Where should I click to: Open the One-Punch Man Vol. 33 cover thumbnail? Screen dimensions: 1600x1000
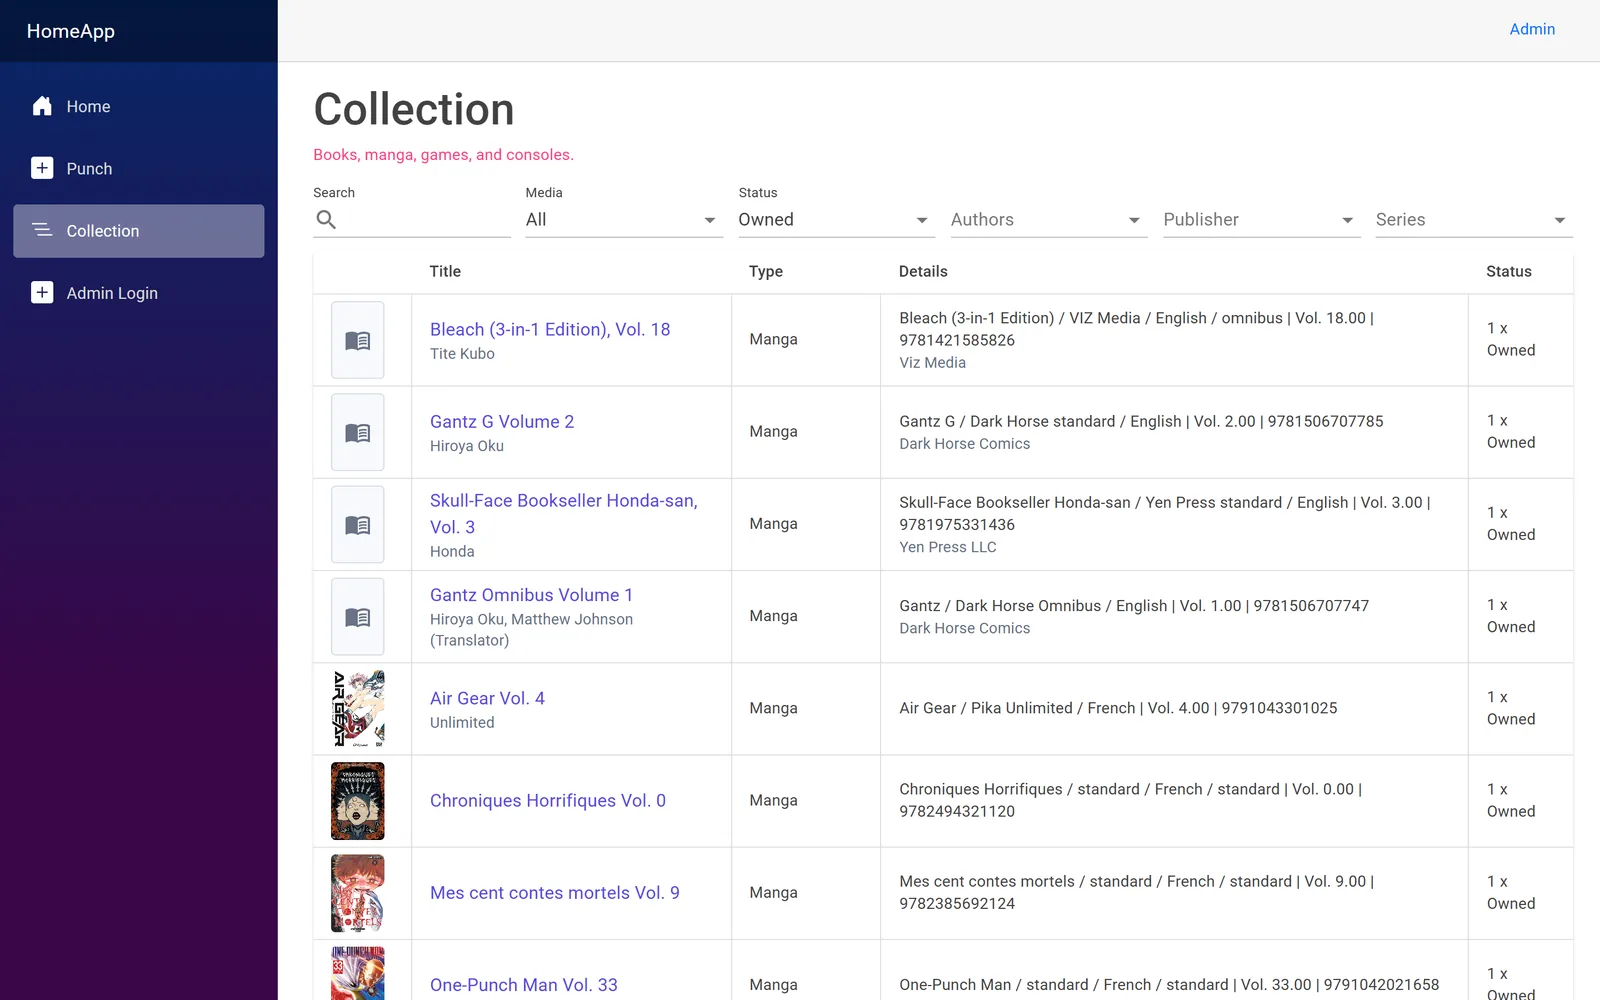click(358, 974)
